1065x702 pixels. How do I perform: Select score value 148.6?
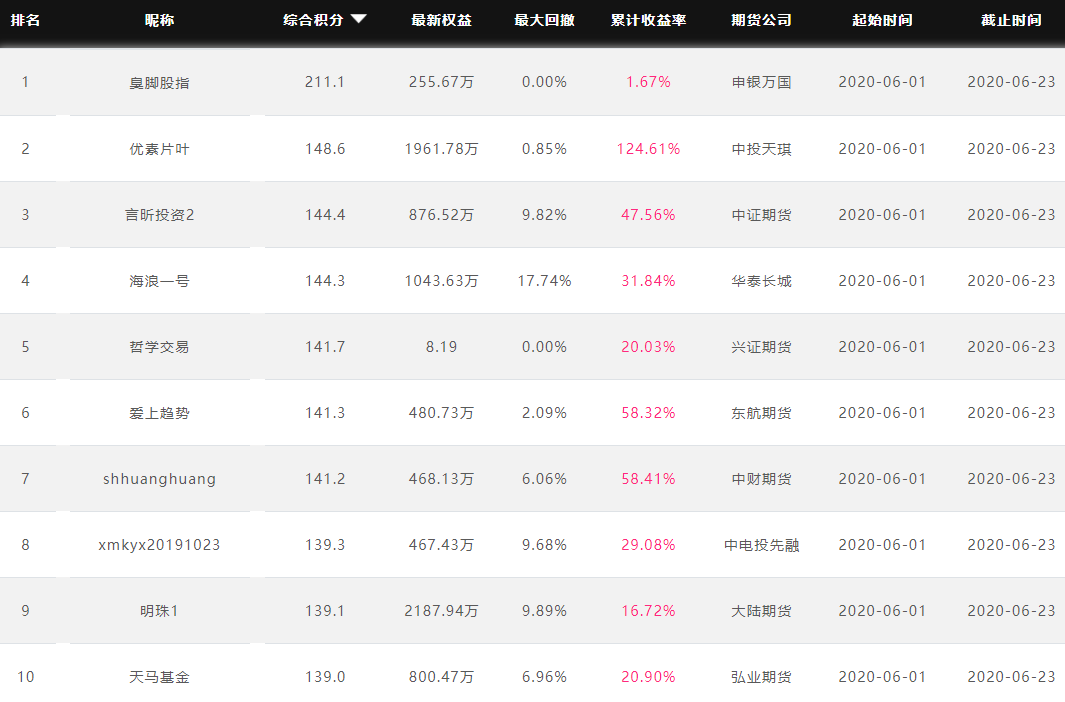click(x=325, y=149)
